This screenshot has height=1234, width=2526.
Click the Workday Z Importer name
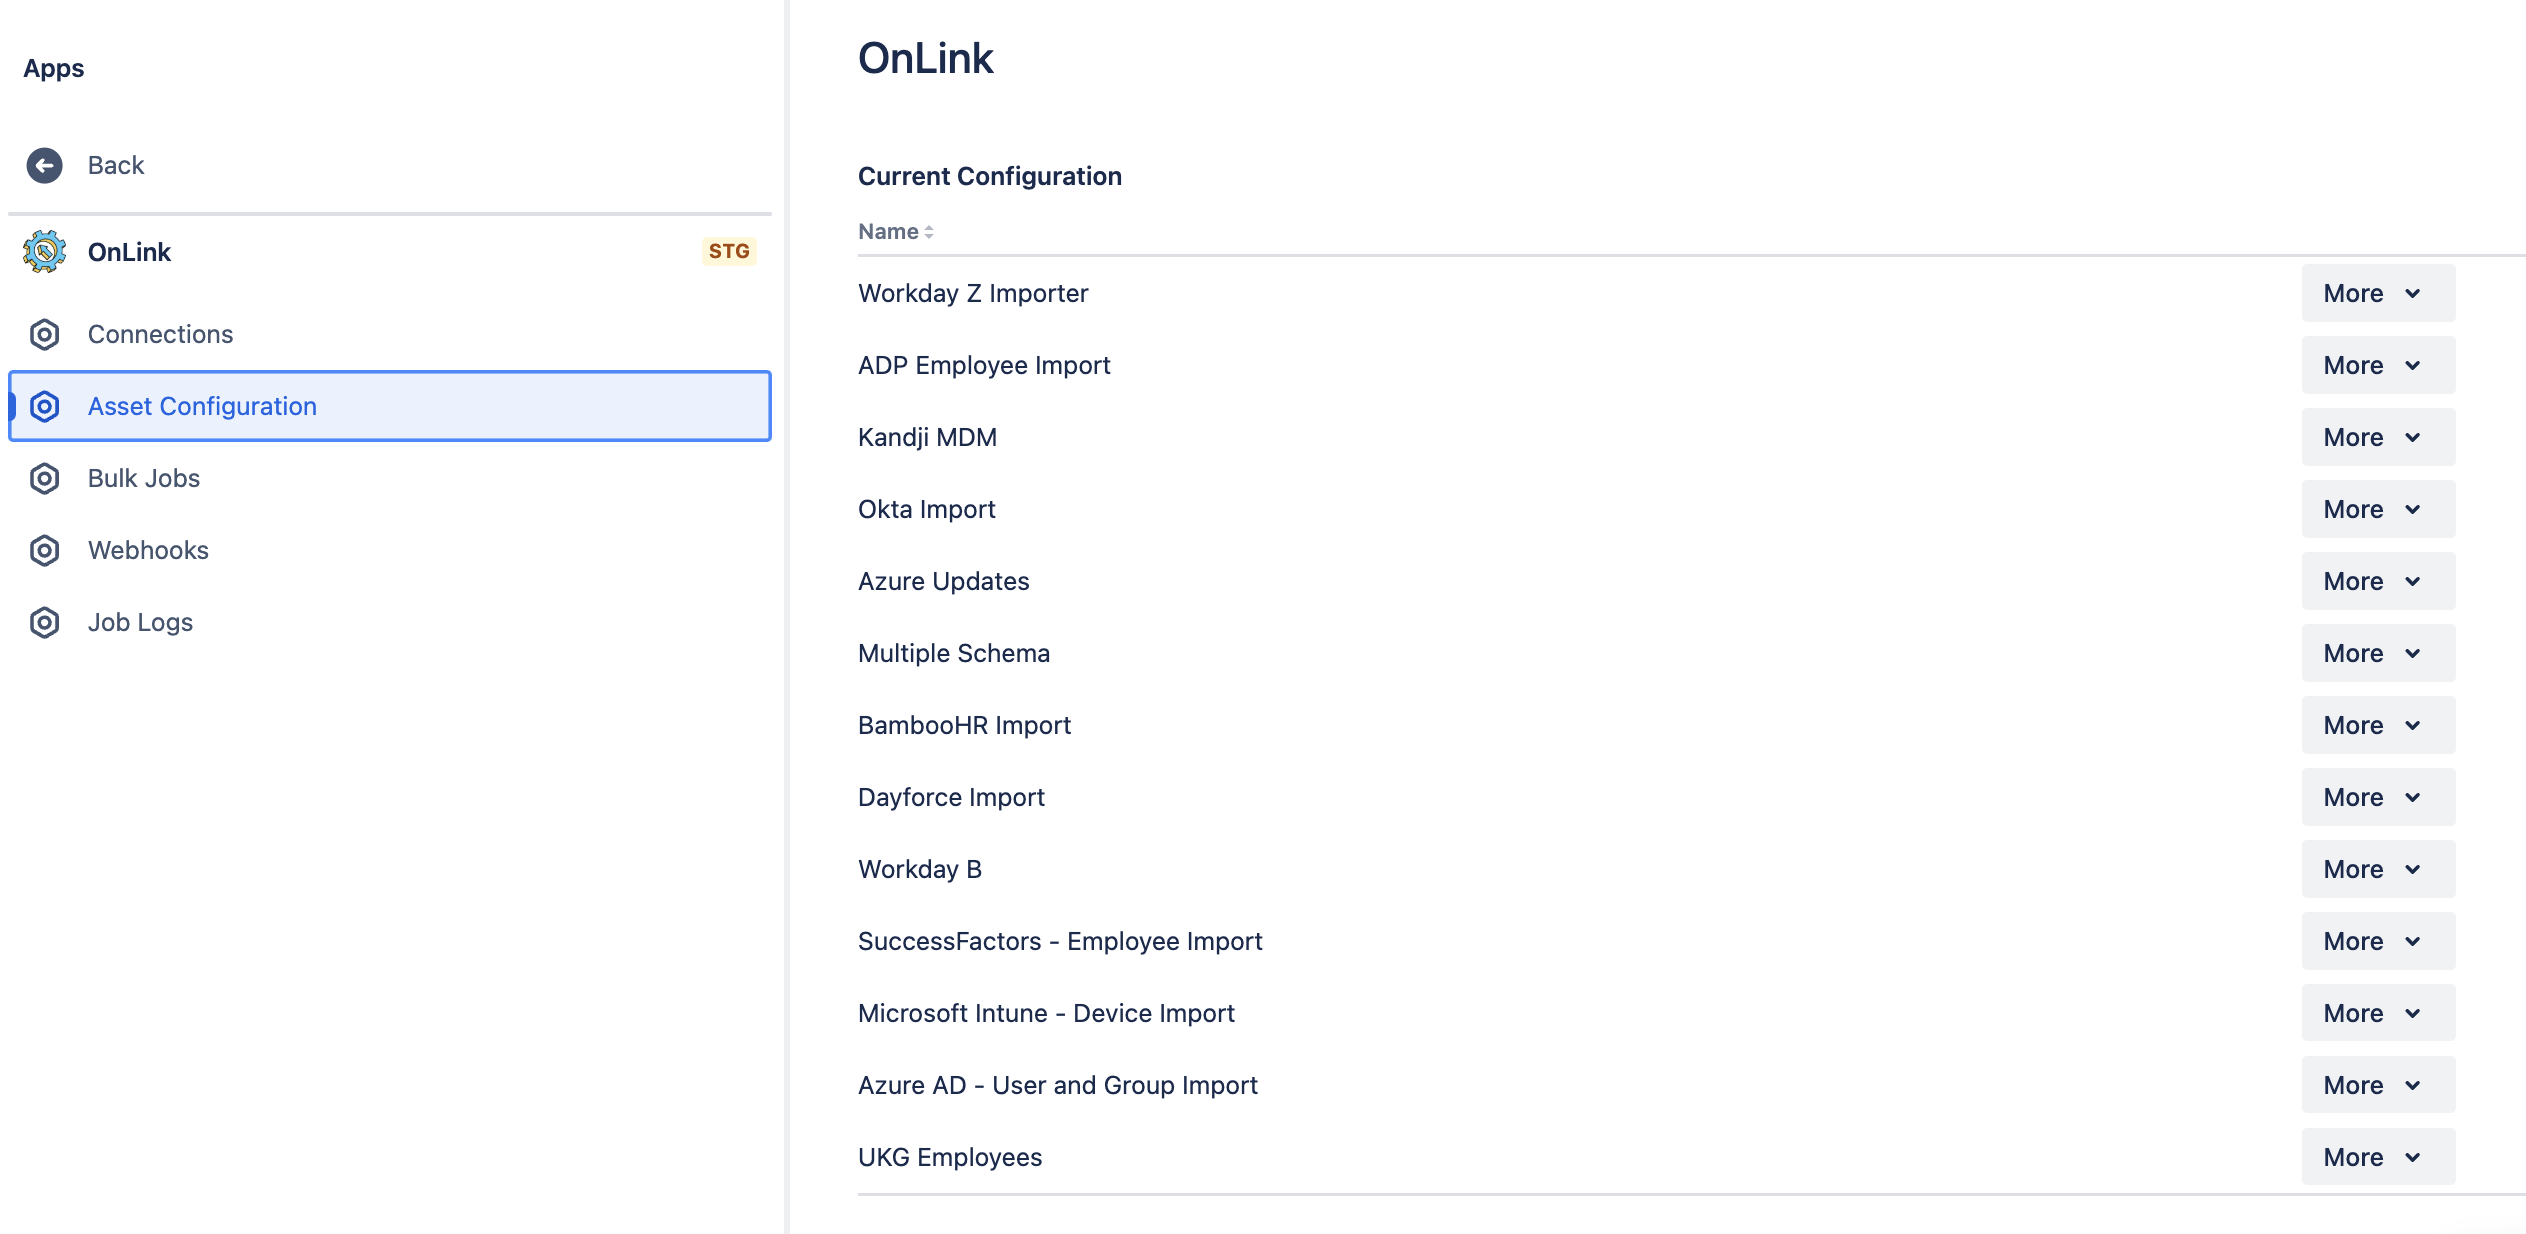[x=973, y=293]
